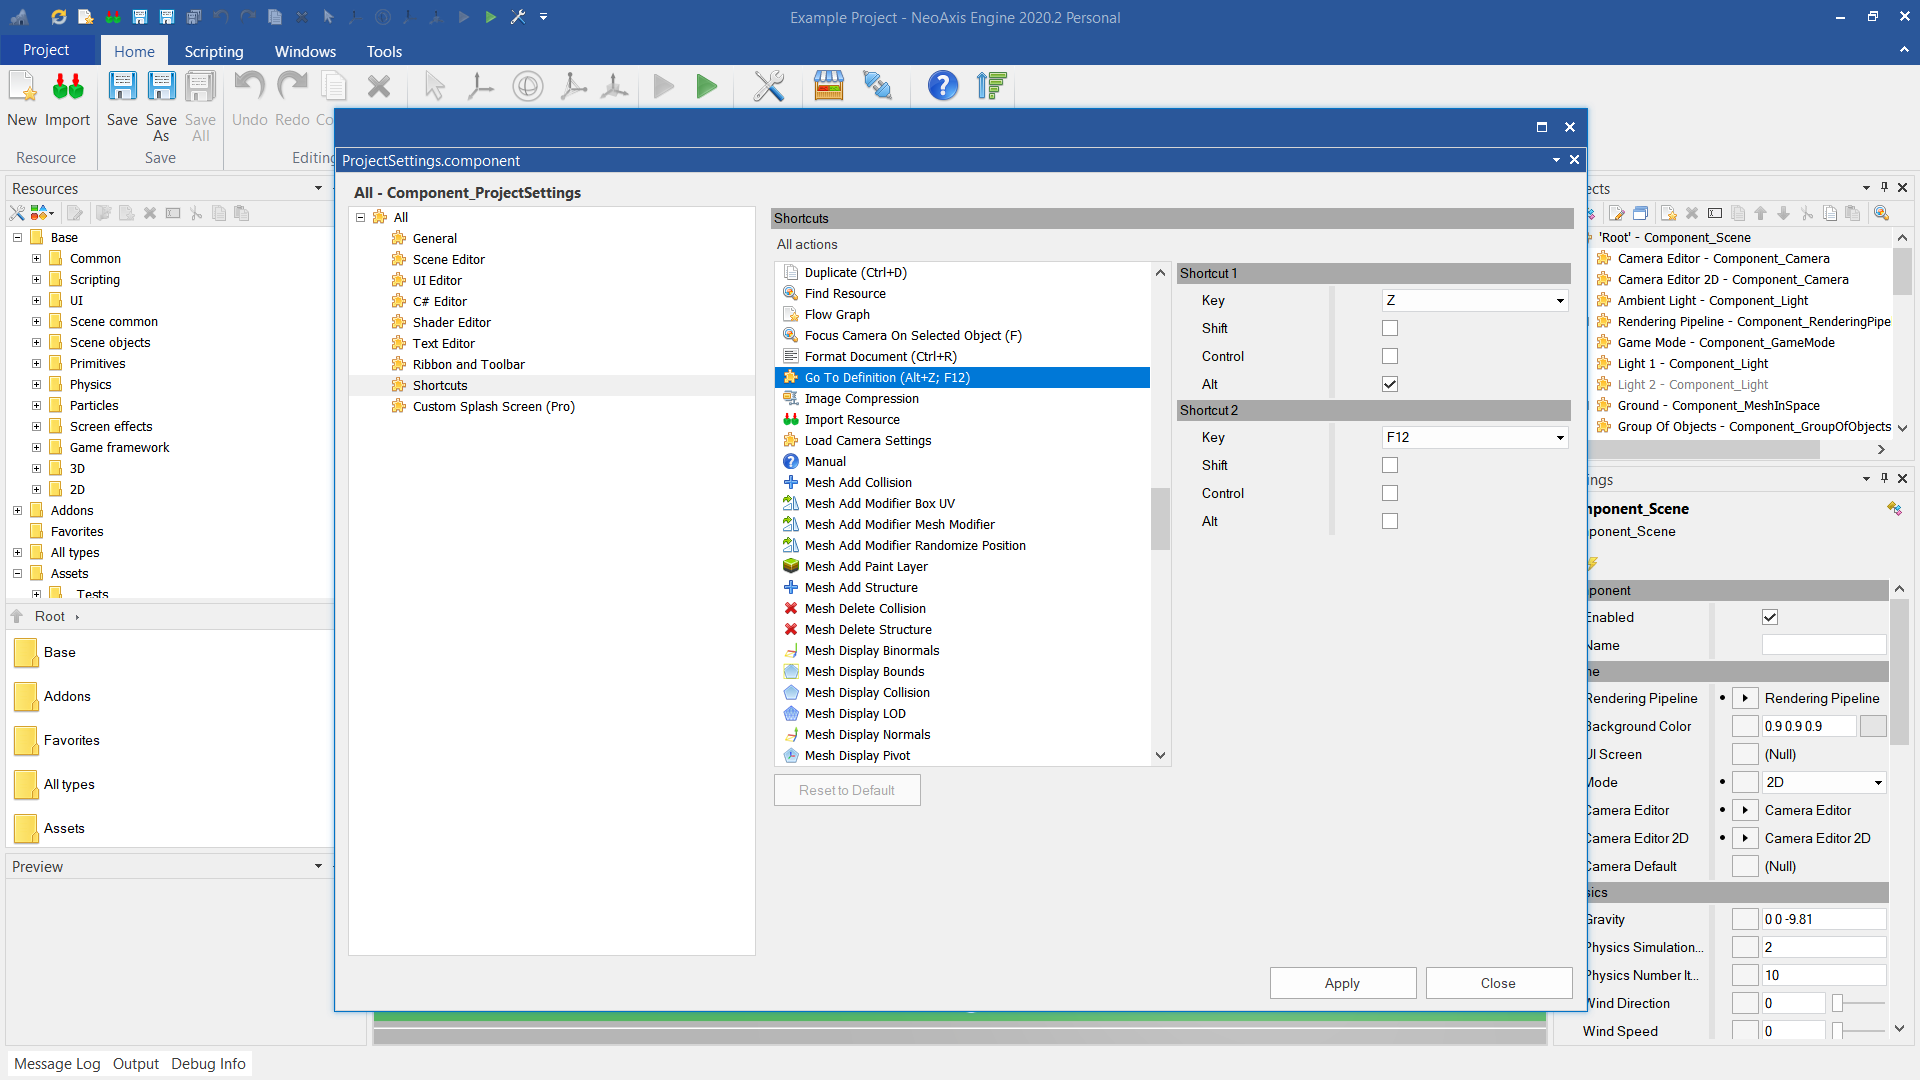Click the Apply button

tap(1342, 983)
